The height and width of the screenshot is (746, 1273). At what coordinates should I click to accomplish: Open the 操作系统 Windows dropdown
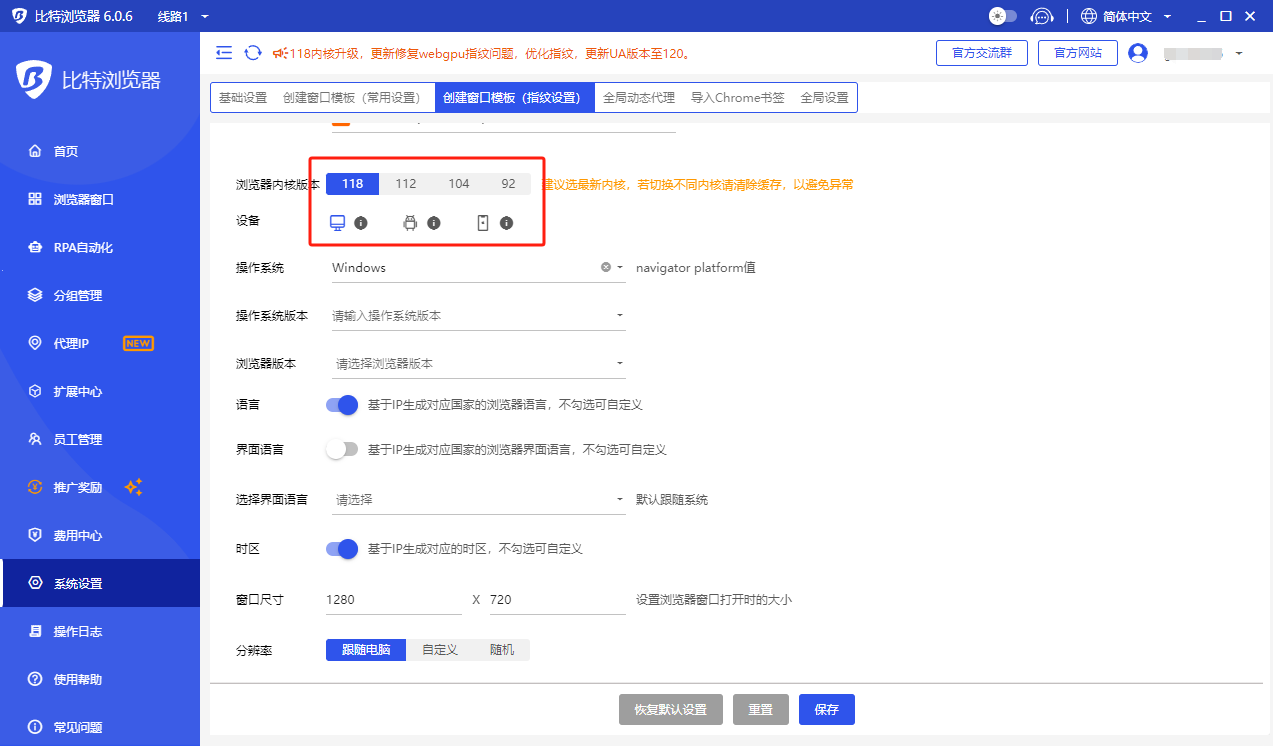[x=478, y=268]
